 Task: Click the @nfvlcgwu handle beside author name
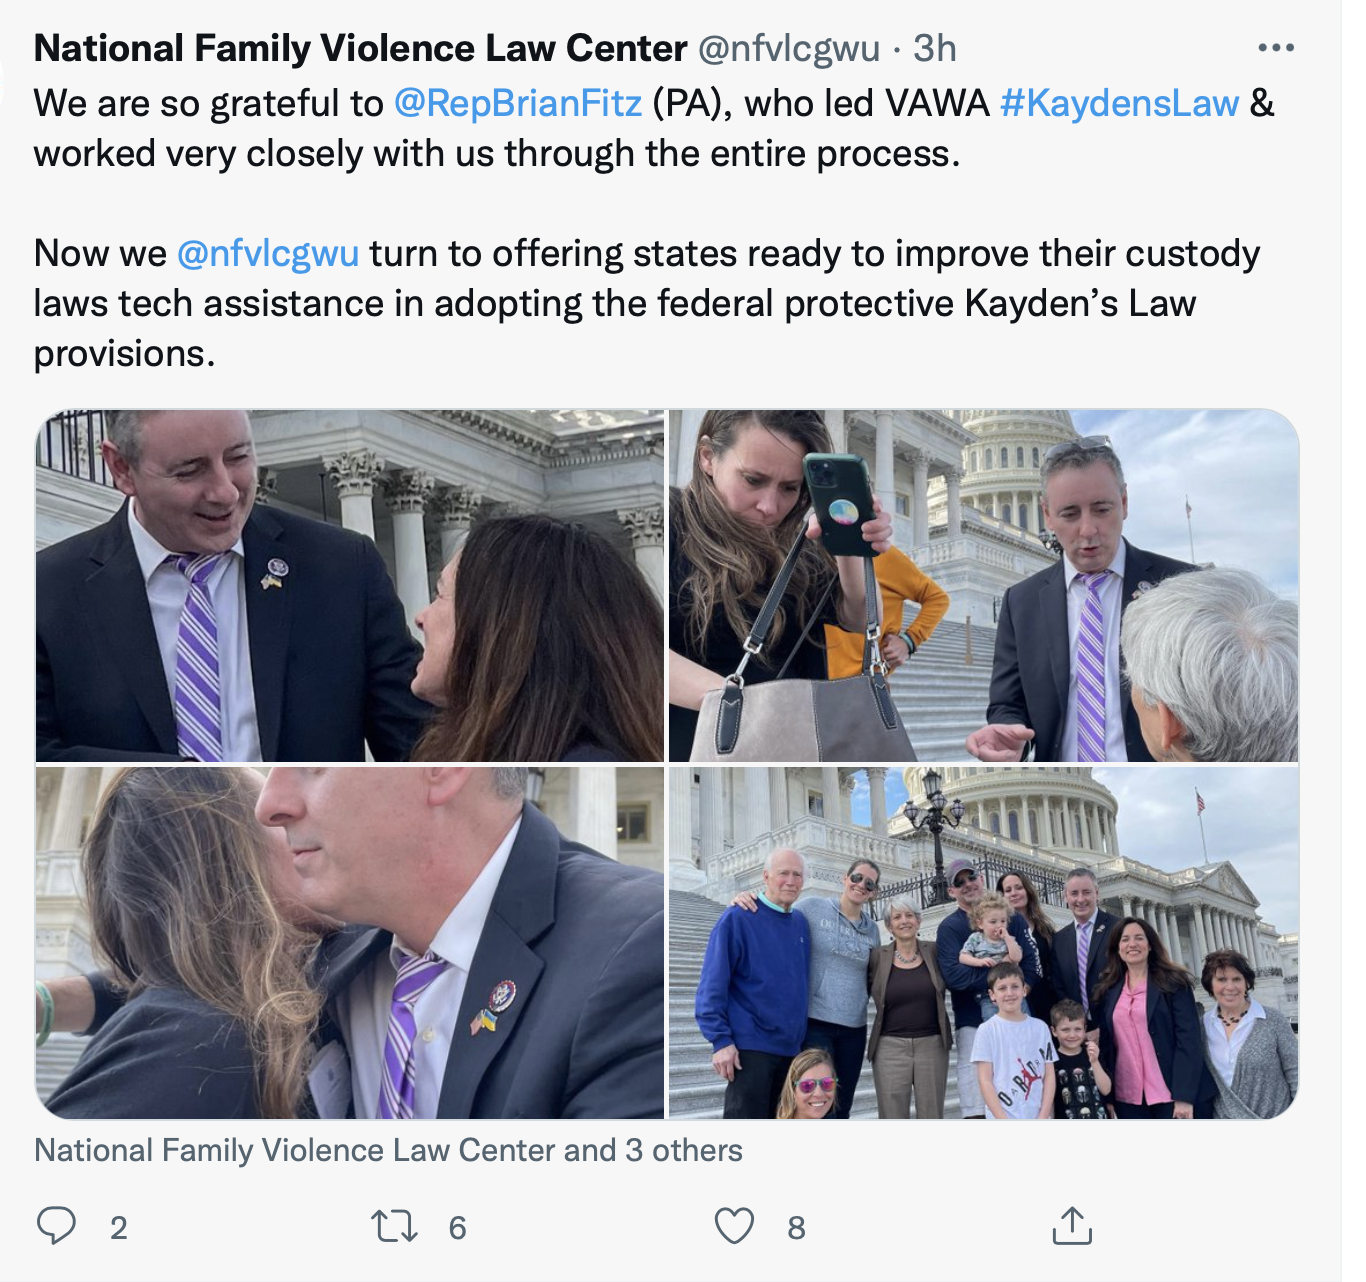[789, 48]
